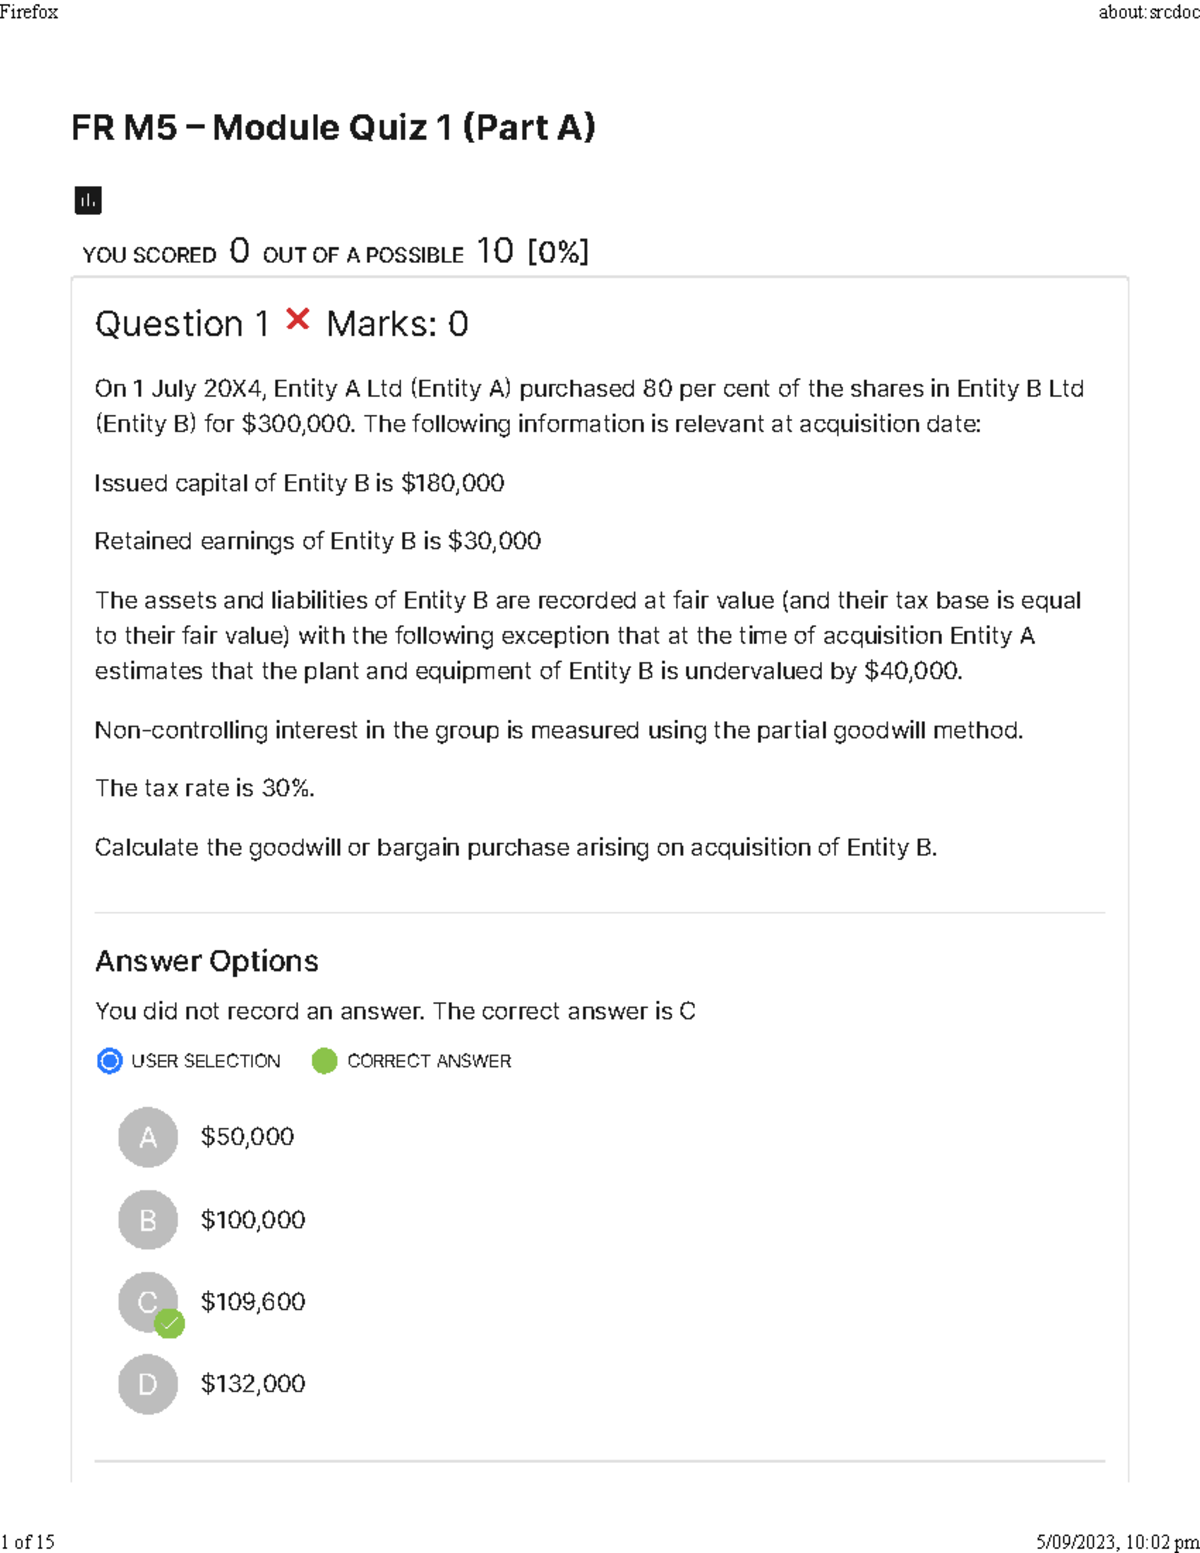Click the $109,600 answer text
The width and height of the screenshot is (1200, 1553).
coord(253,1302)
